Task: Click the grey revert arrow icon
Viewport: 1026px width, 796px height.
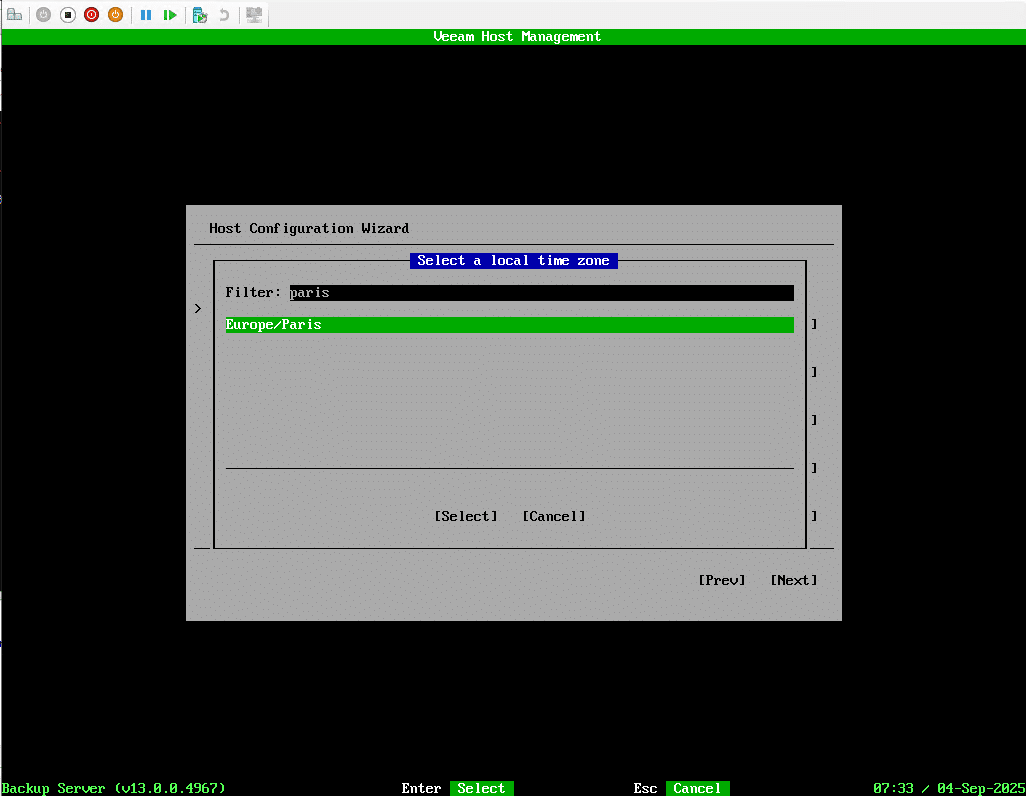Action: pos(224,15)
